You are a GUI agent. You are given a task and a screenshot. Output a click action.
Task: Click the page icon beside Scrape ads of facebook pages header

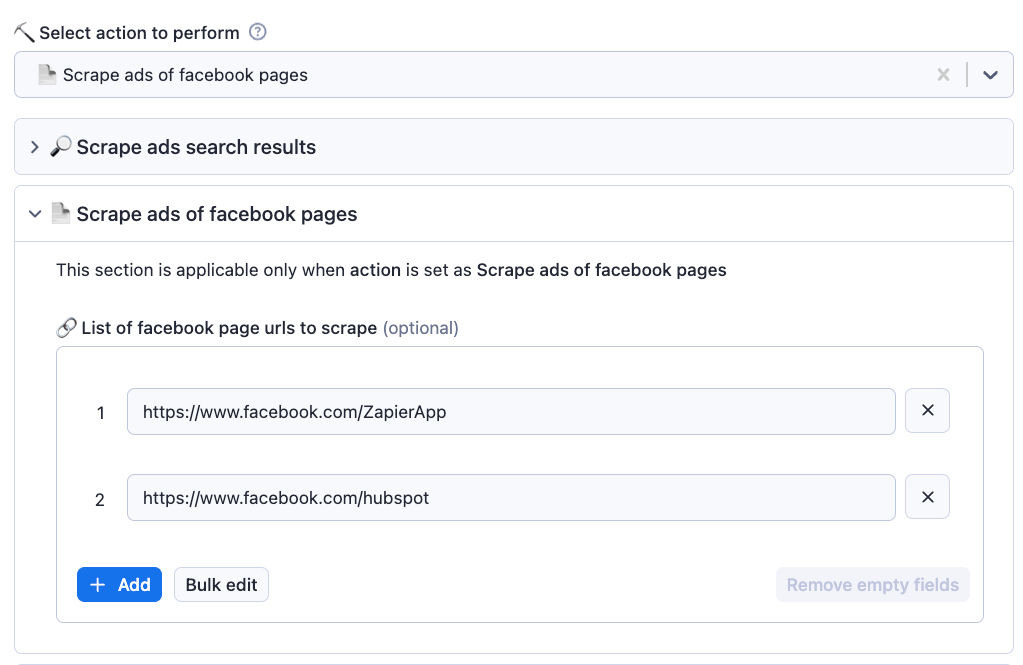tap(62, 213)
